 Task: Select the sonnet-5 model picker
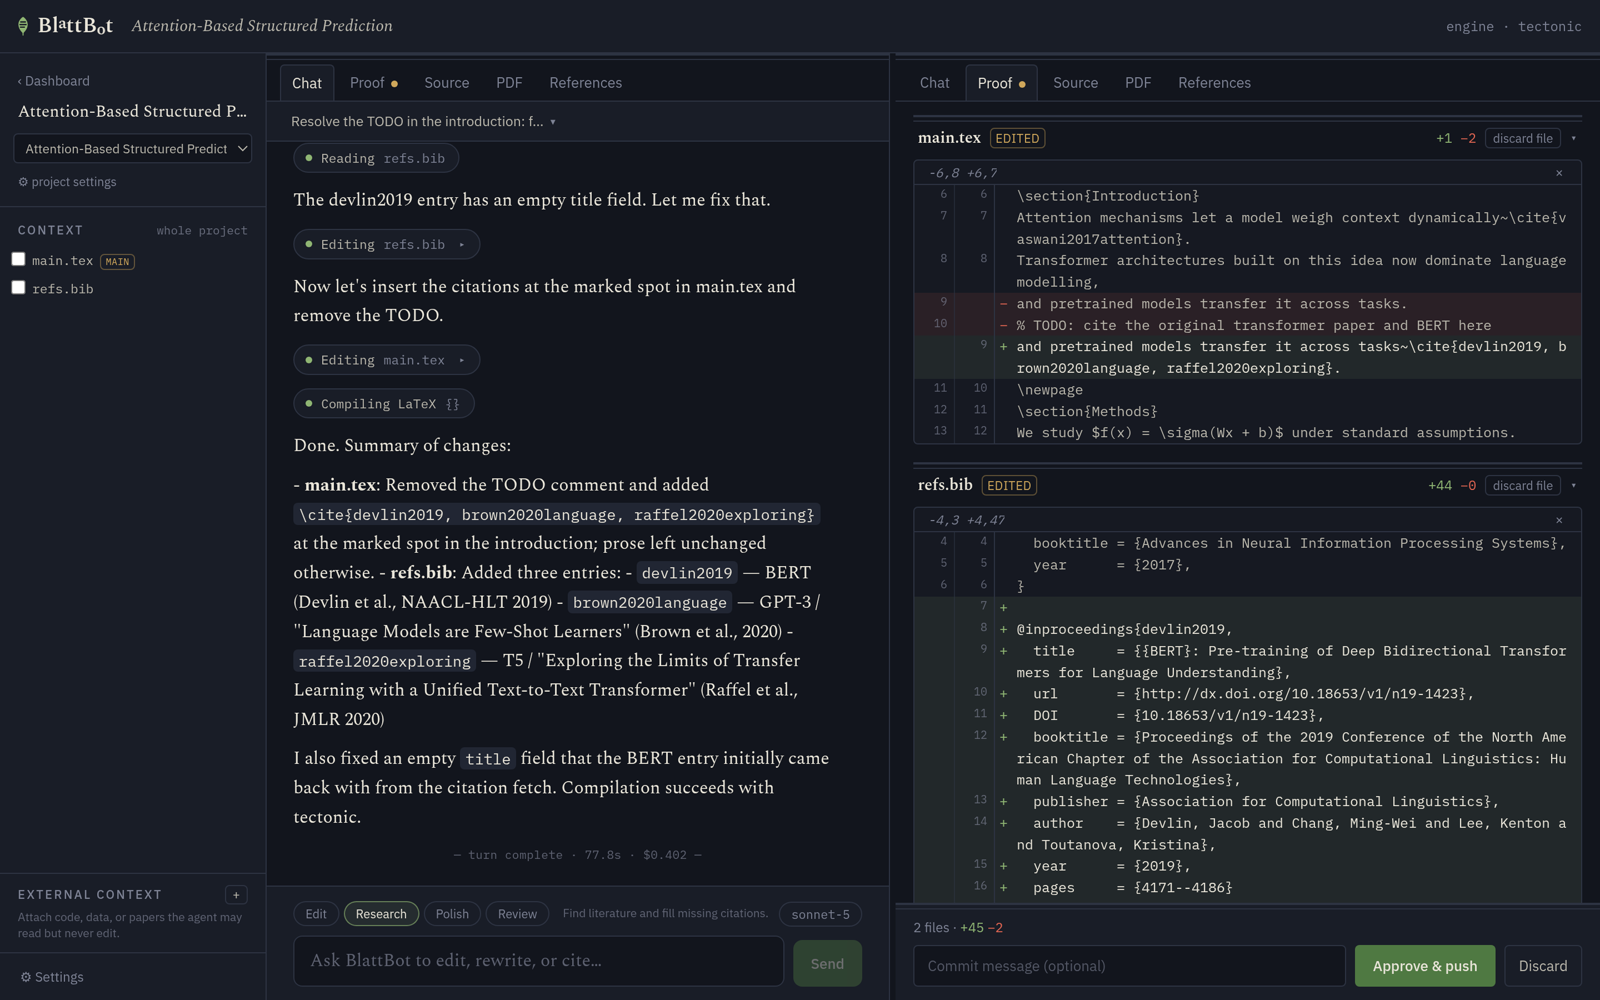(820, 914)
